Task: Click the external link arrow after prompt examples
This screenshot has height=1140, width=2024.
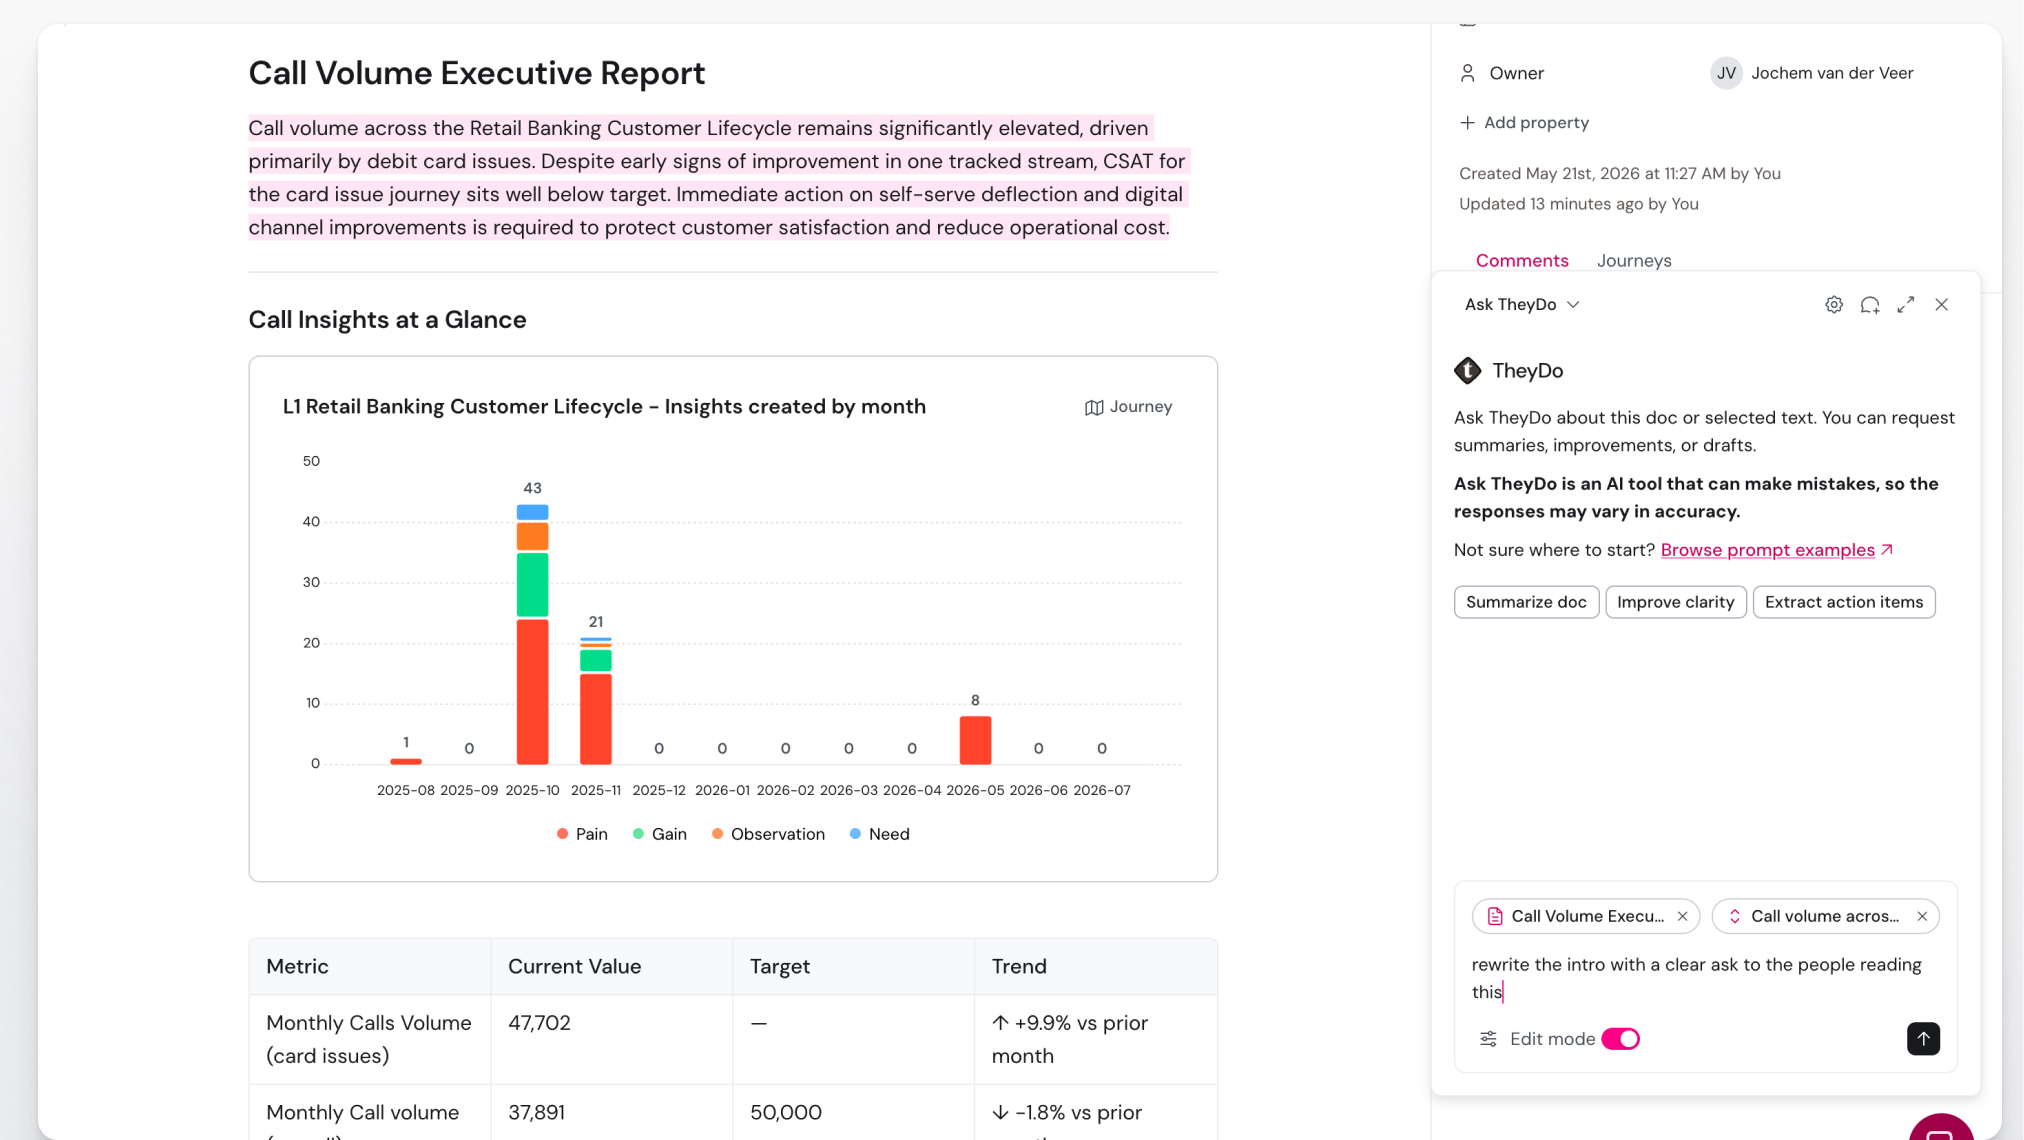Action: (x=1887, y=549)
